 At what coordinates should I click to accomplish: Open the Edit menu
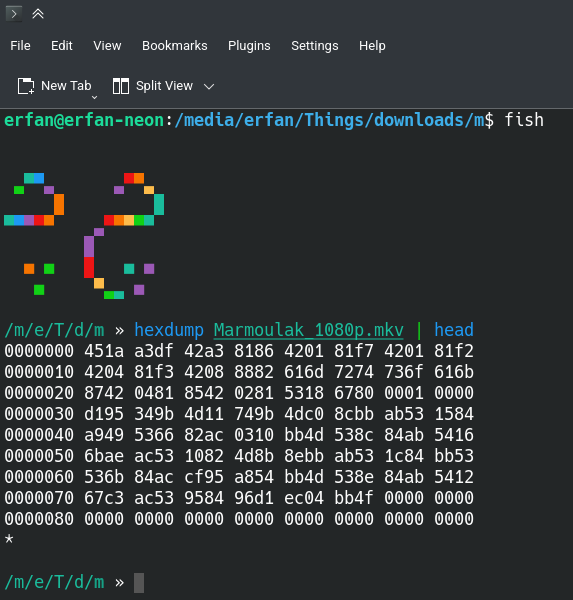[62, 46]
